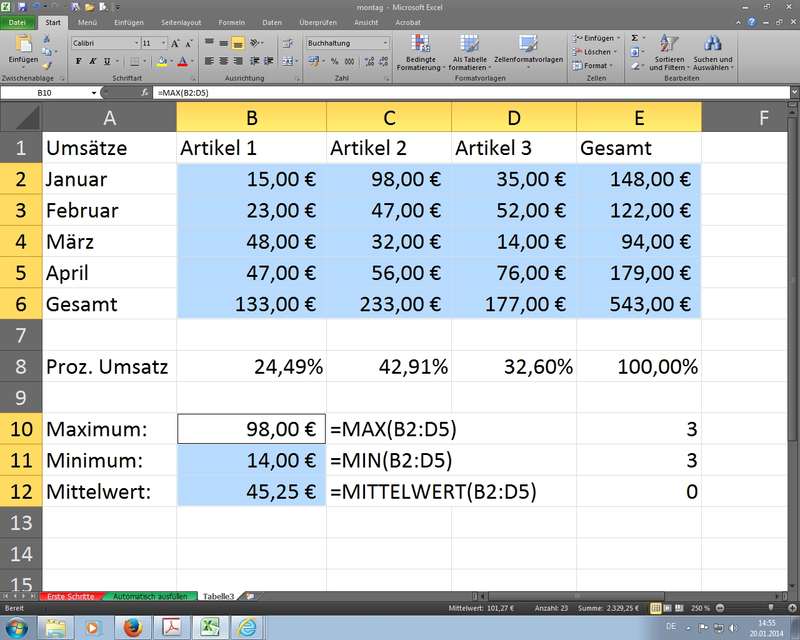Click the Format Painter brush icon

(x=48, y=66)
